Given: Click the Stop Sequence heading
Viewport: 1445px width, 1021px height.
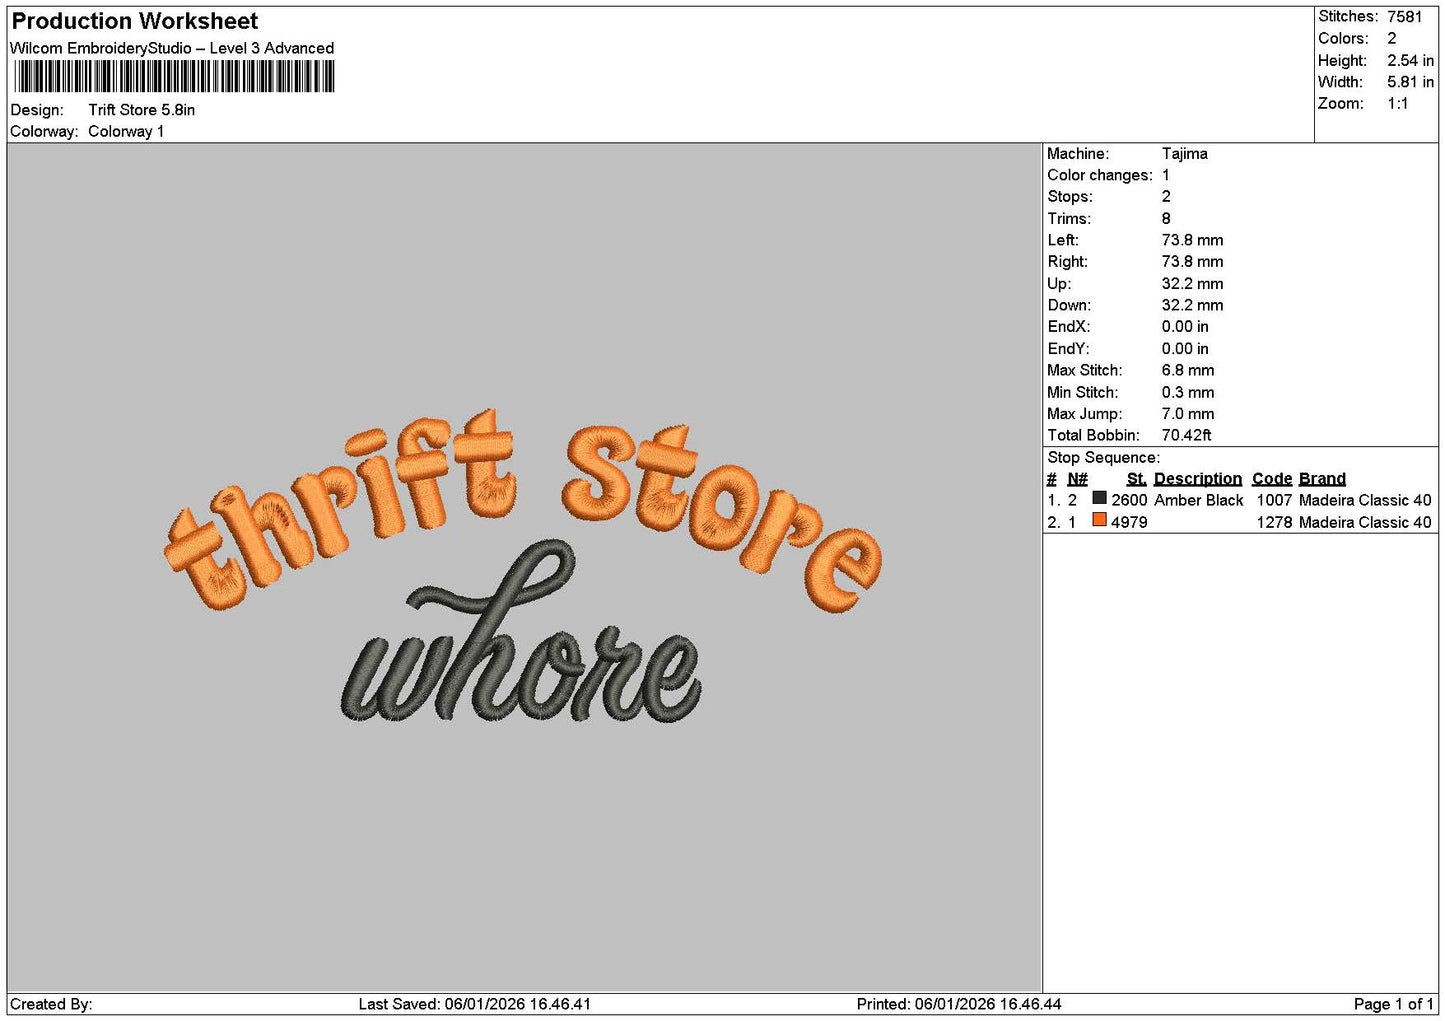Looking at the screenshot, I should coord(1103,457).
